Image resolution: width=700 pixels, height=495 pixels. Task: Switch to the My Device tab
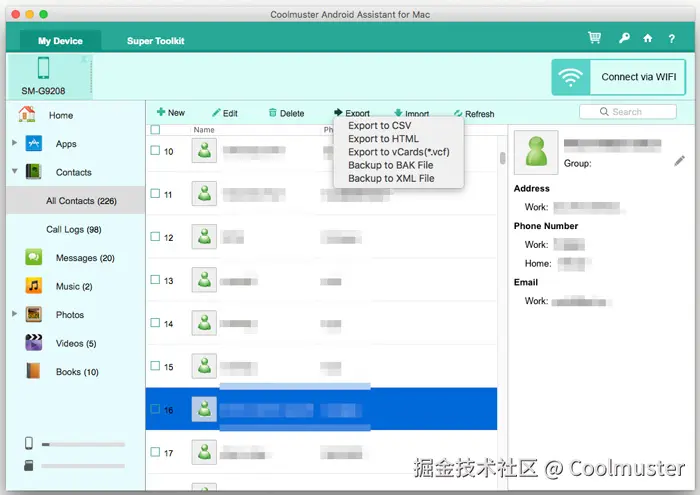click(60, 41)
